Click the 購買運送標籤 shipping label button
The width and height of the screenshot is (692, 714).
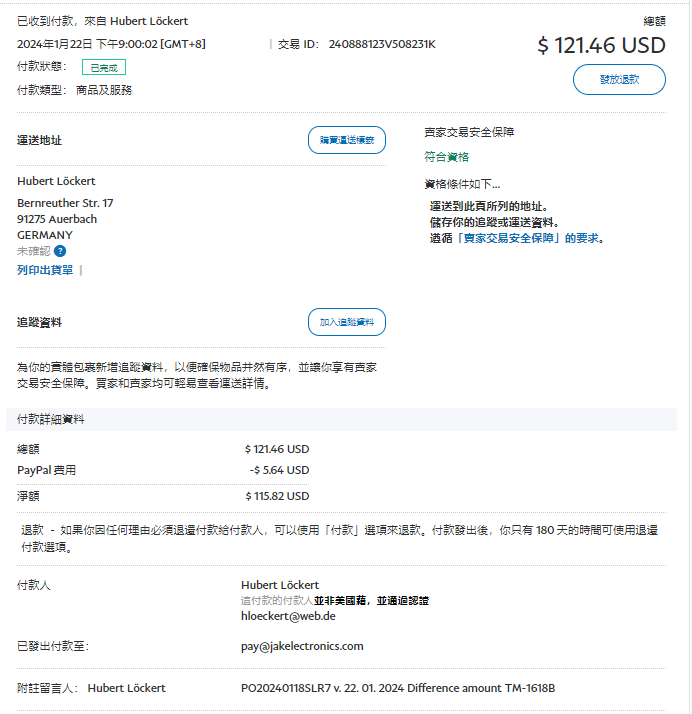pyautogui.click(x=346, y=140)
